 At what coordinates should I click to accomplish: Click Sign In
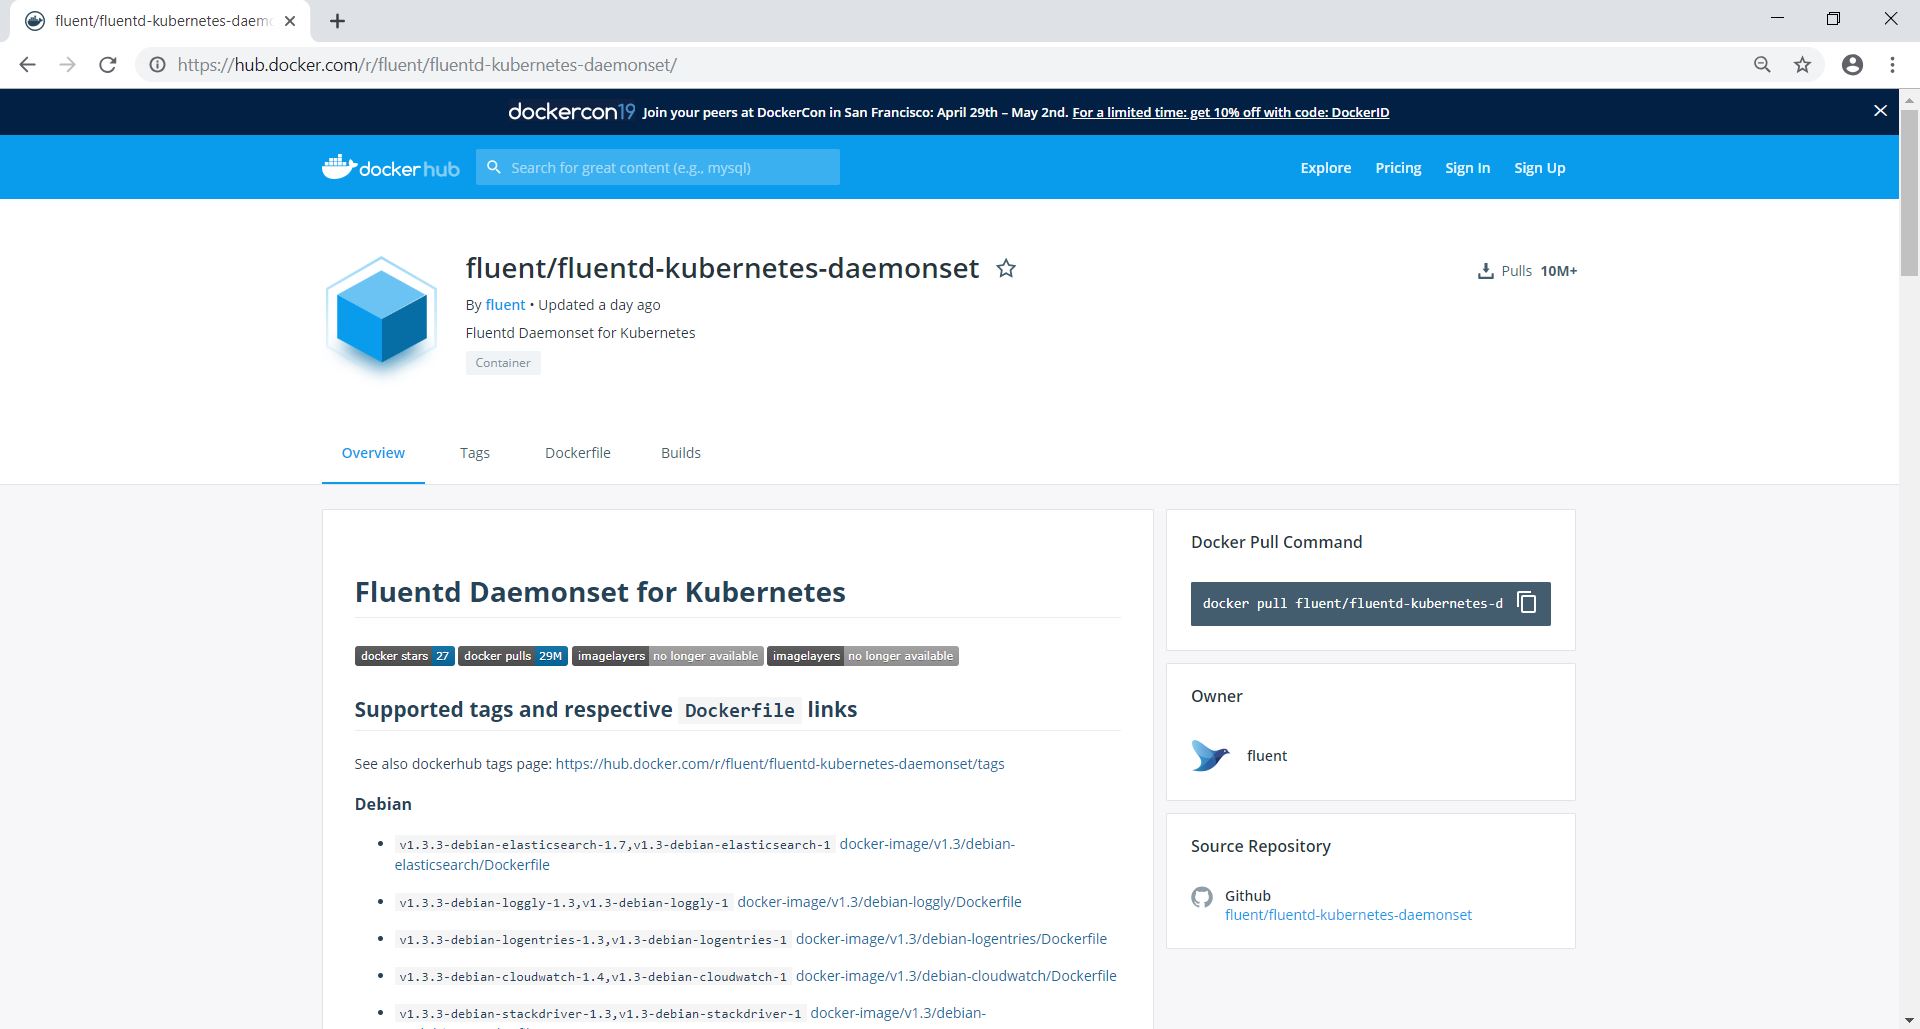point(1467,168)
